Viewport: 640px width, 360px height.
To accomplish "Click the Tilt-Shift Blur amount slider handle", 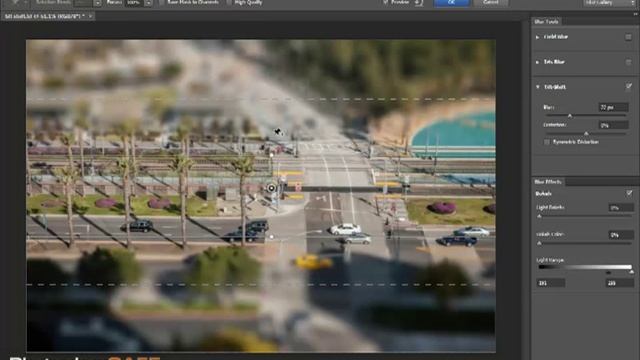I will pyautogui.click(x=570, y=116).
